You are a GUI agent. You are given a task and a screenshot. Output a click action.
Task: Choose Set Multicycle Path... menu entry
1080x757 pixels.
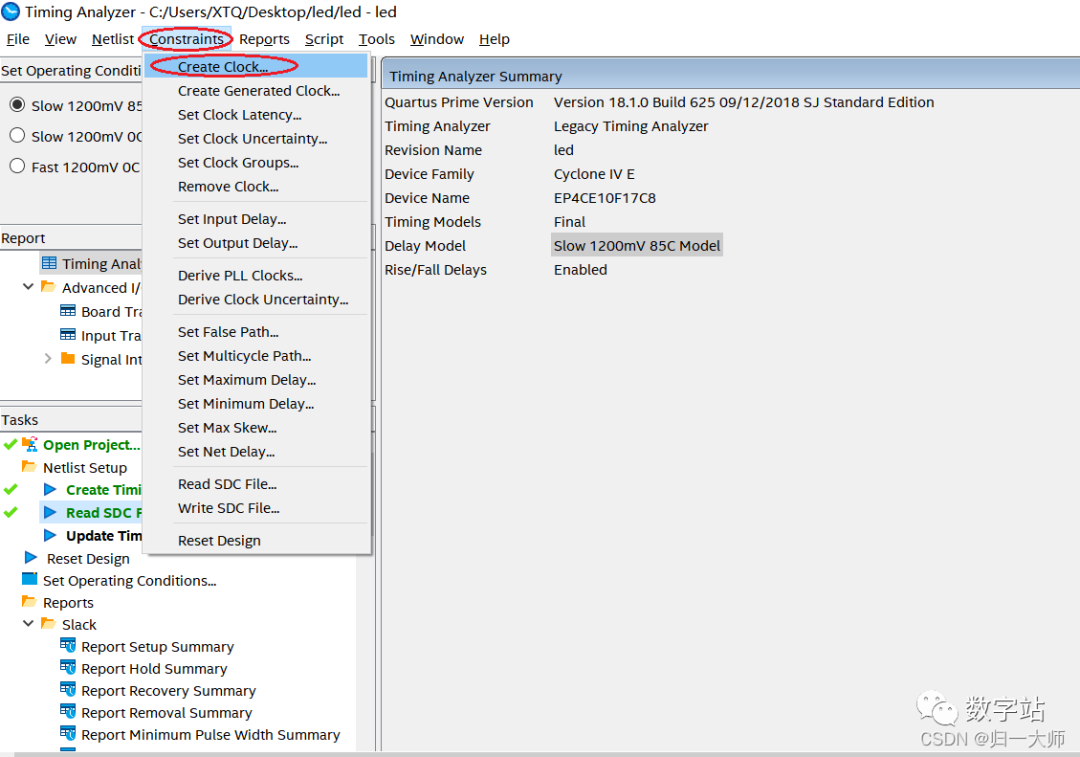tap(256, 356)
